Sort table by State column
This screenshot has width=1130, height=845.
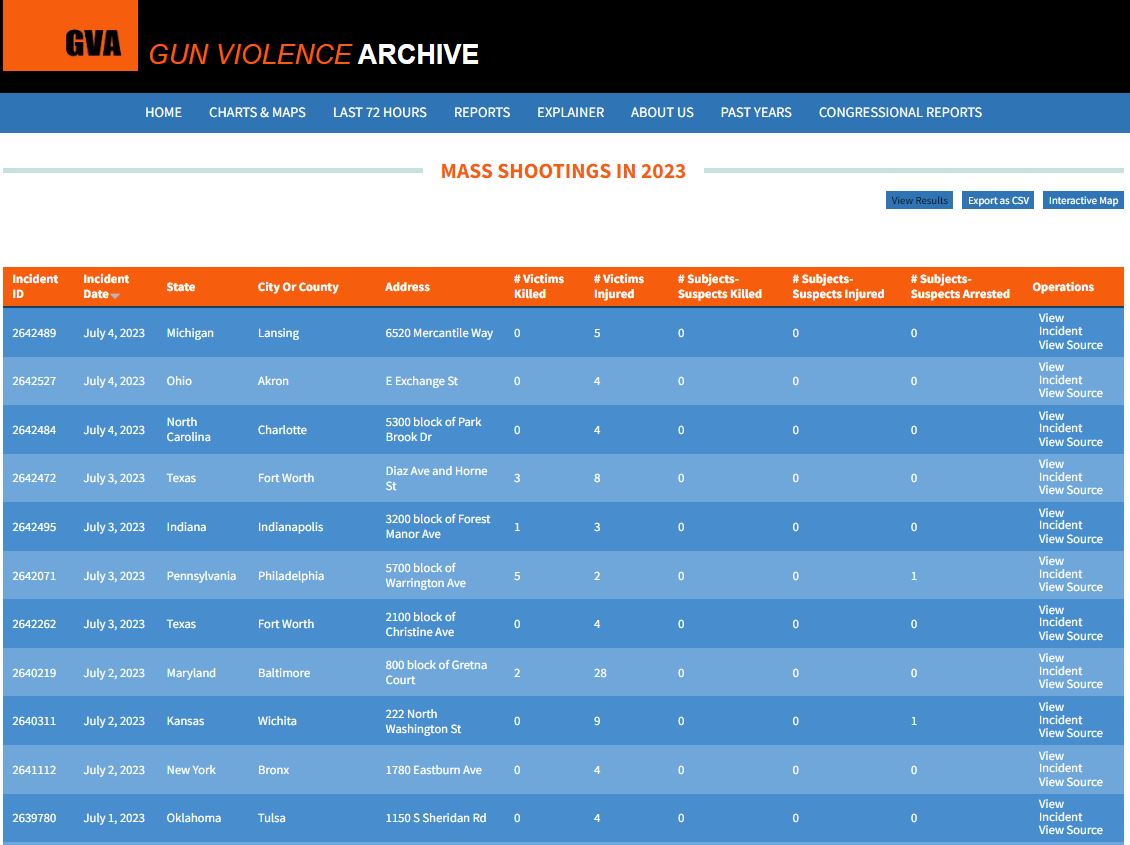tap(181, 287)
